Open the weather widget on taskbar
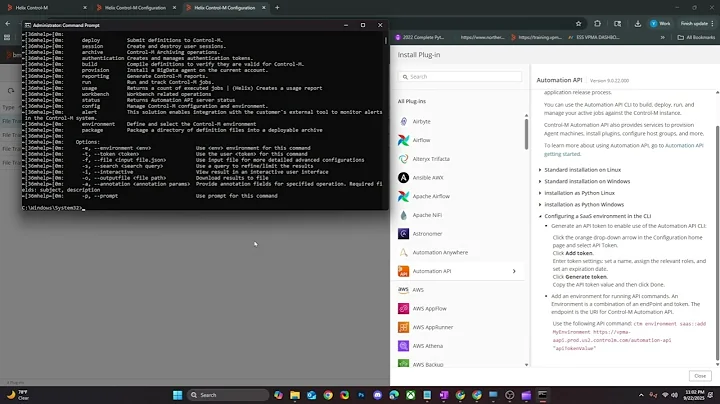The height and width of the screenshot is (404, 720). 17,395
